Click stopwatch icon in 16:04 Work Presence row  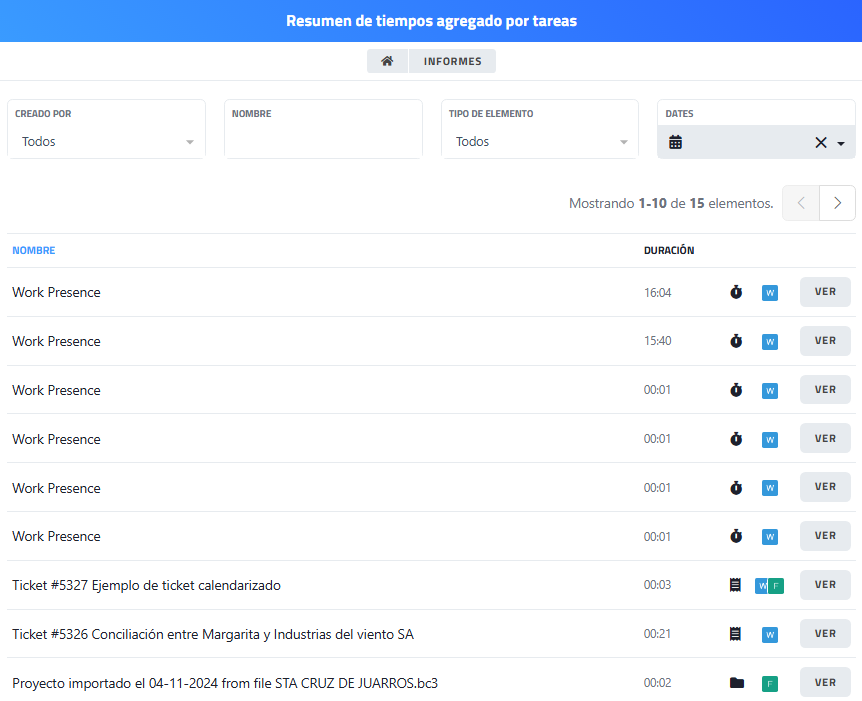tap(736, 292)
